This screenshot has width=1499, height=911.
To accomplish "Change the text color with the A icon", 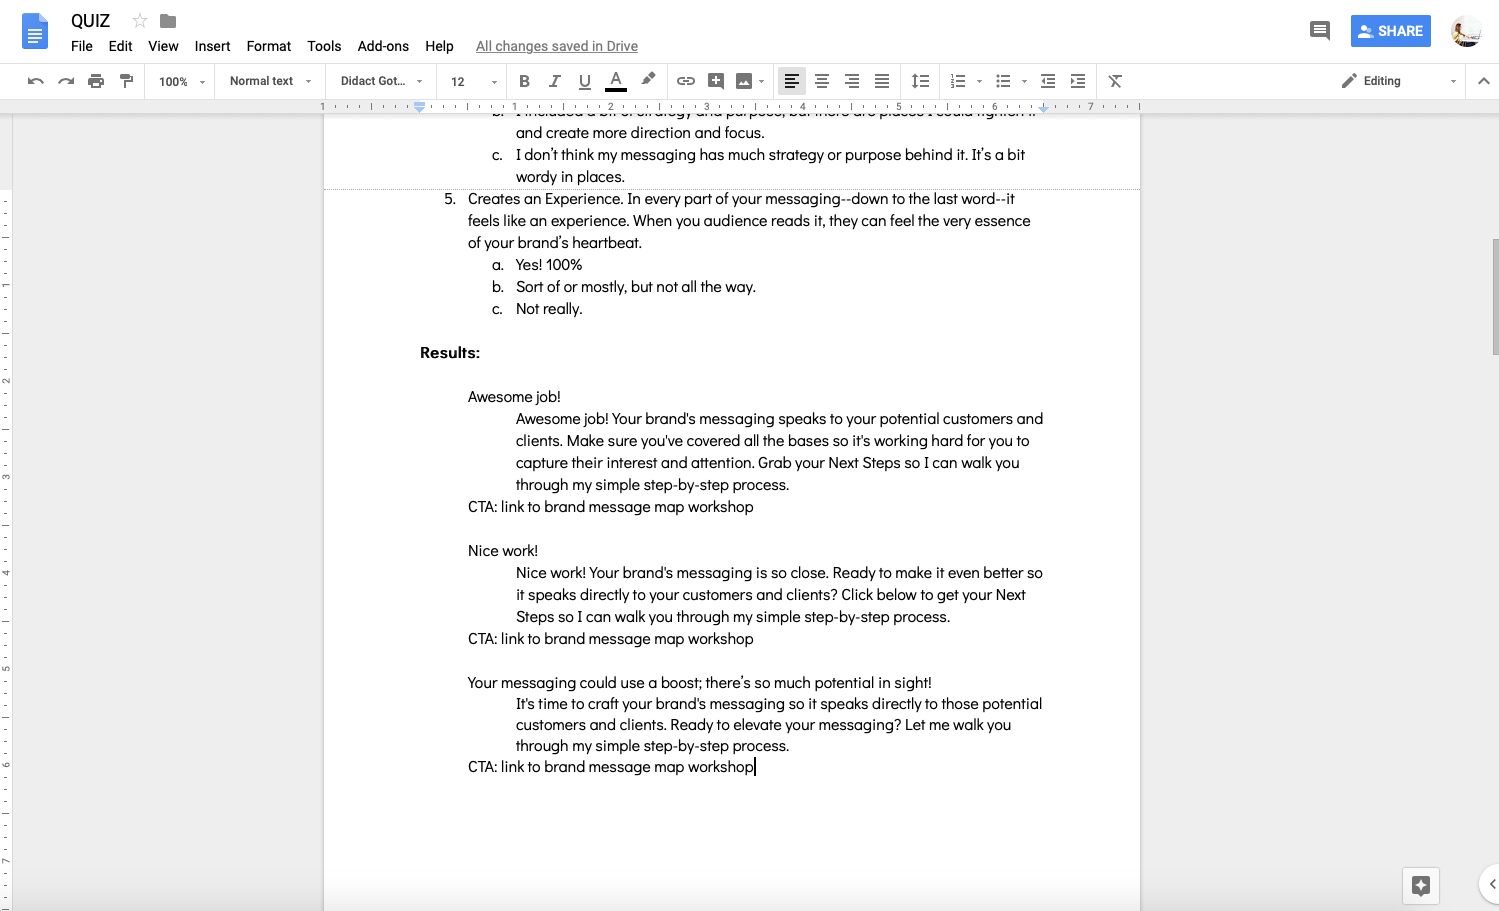I will 616,81.
